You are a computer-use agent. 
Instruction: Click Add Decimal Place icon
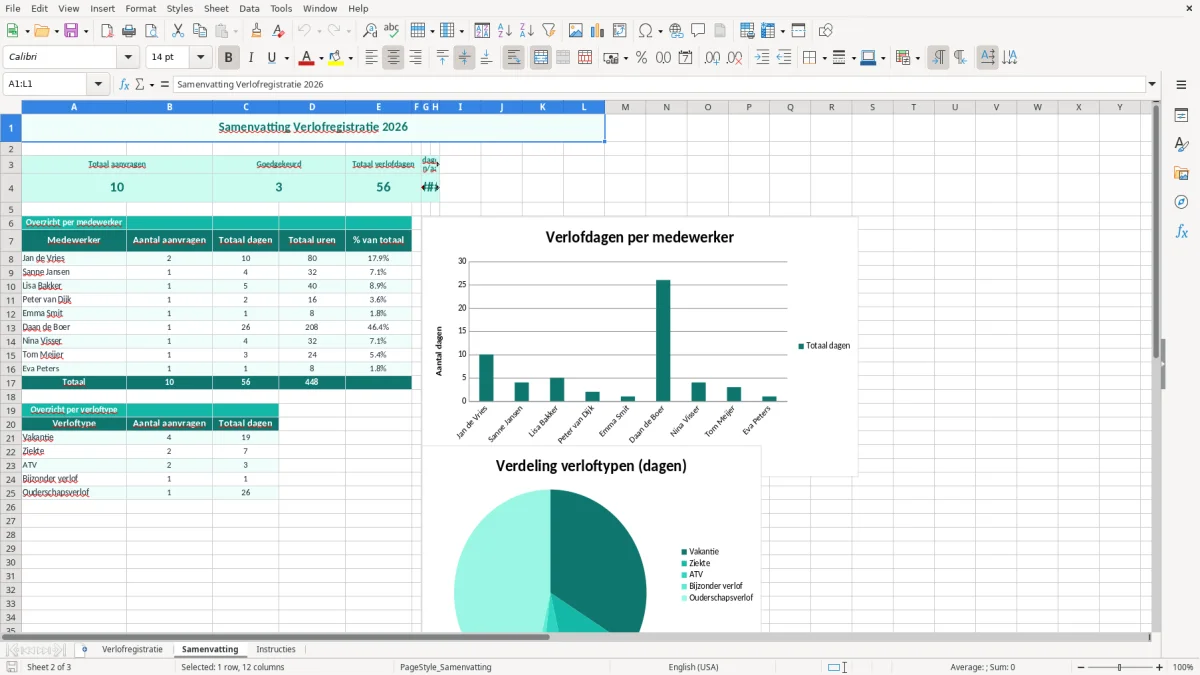tap(712, 58)
